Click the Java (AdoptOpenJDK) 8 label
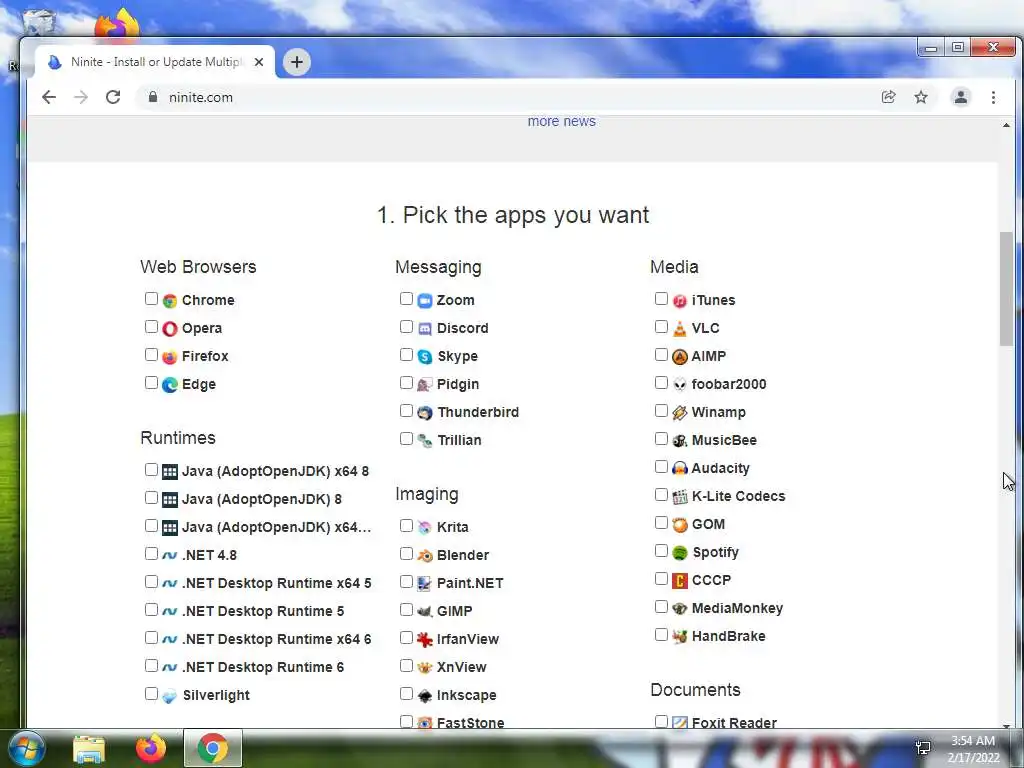Viewport: 1024px width, 768px height. pyautogui.click(x=262, y=500)
